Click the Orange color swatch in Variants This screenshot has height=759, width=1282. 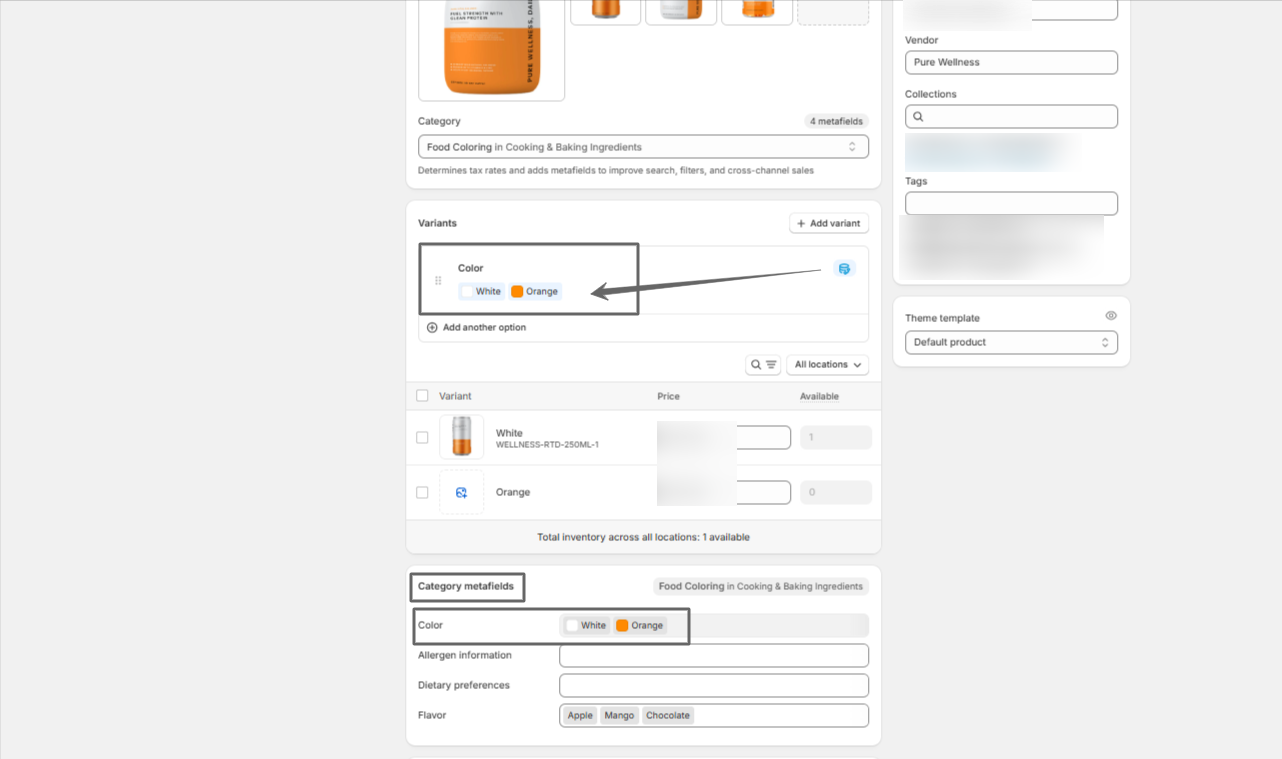tap(535, 292)
